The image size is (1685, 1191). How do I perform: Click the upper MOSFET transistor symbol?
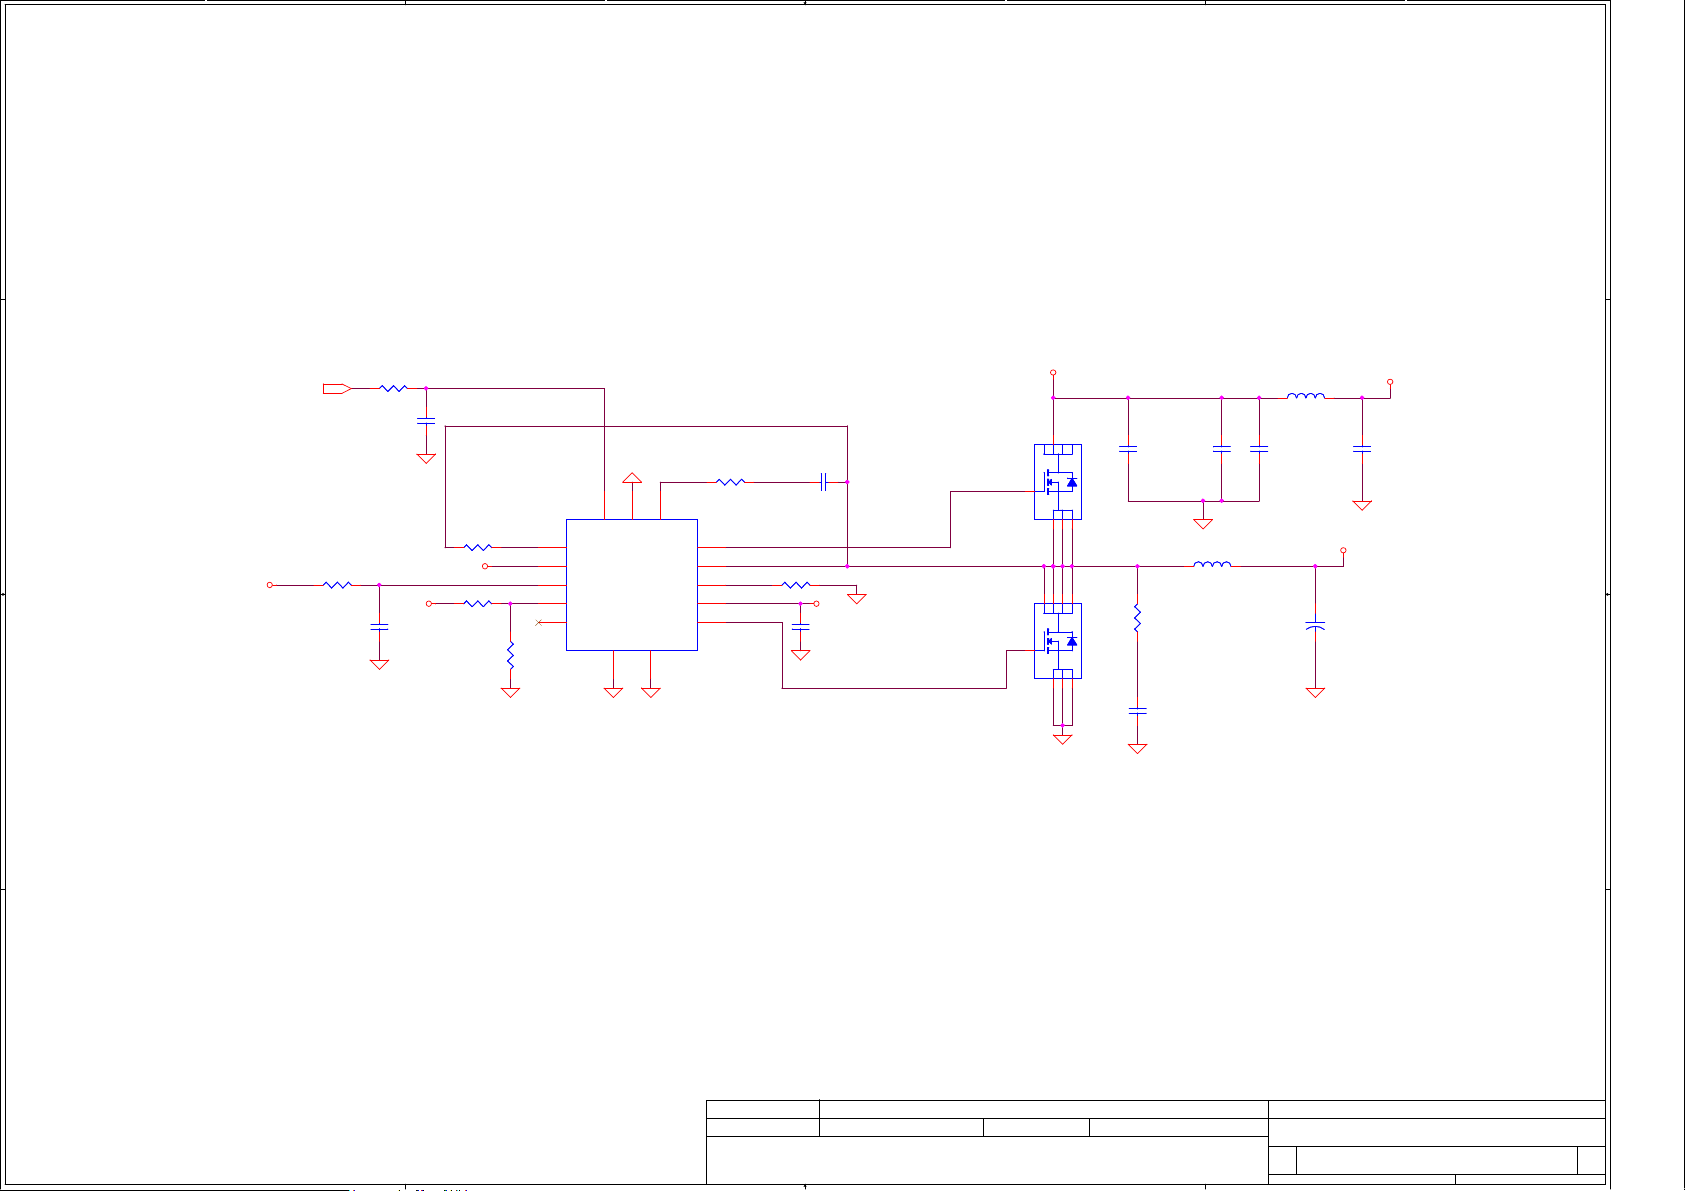click(x=1057, y=482)
